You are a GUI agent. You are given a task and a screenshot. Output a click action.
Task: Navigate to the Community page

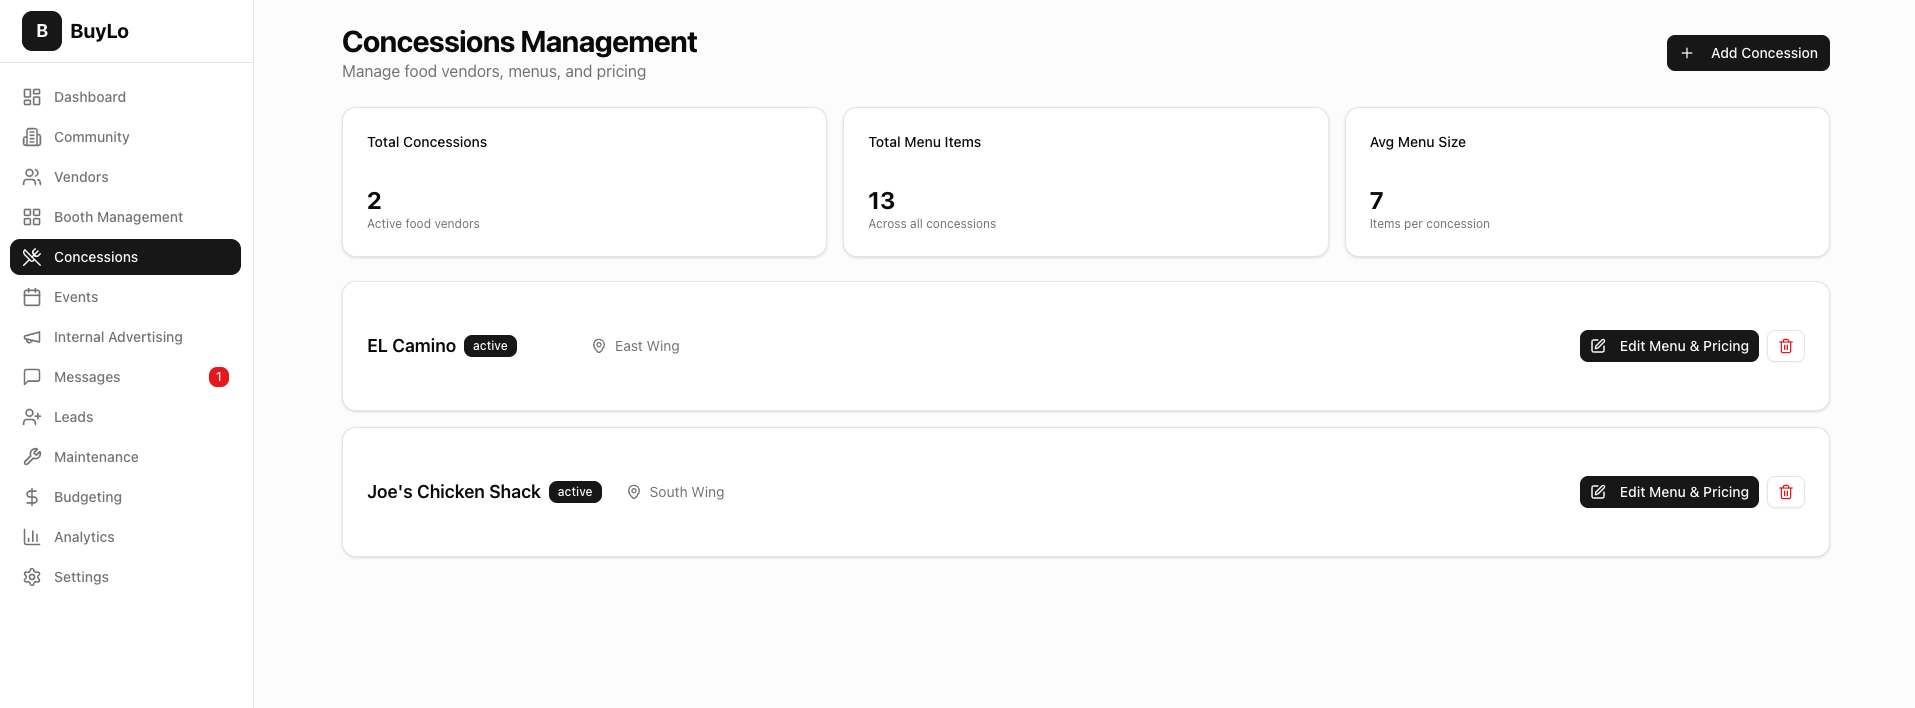point(91,137)
